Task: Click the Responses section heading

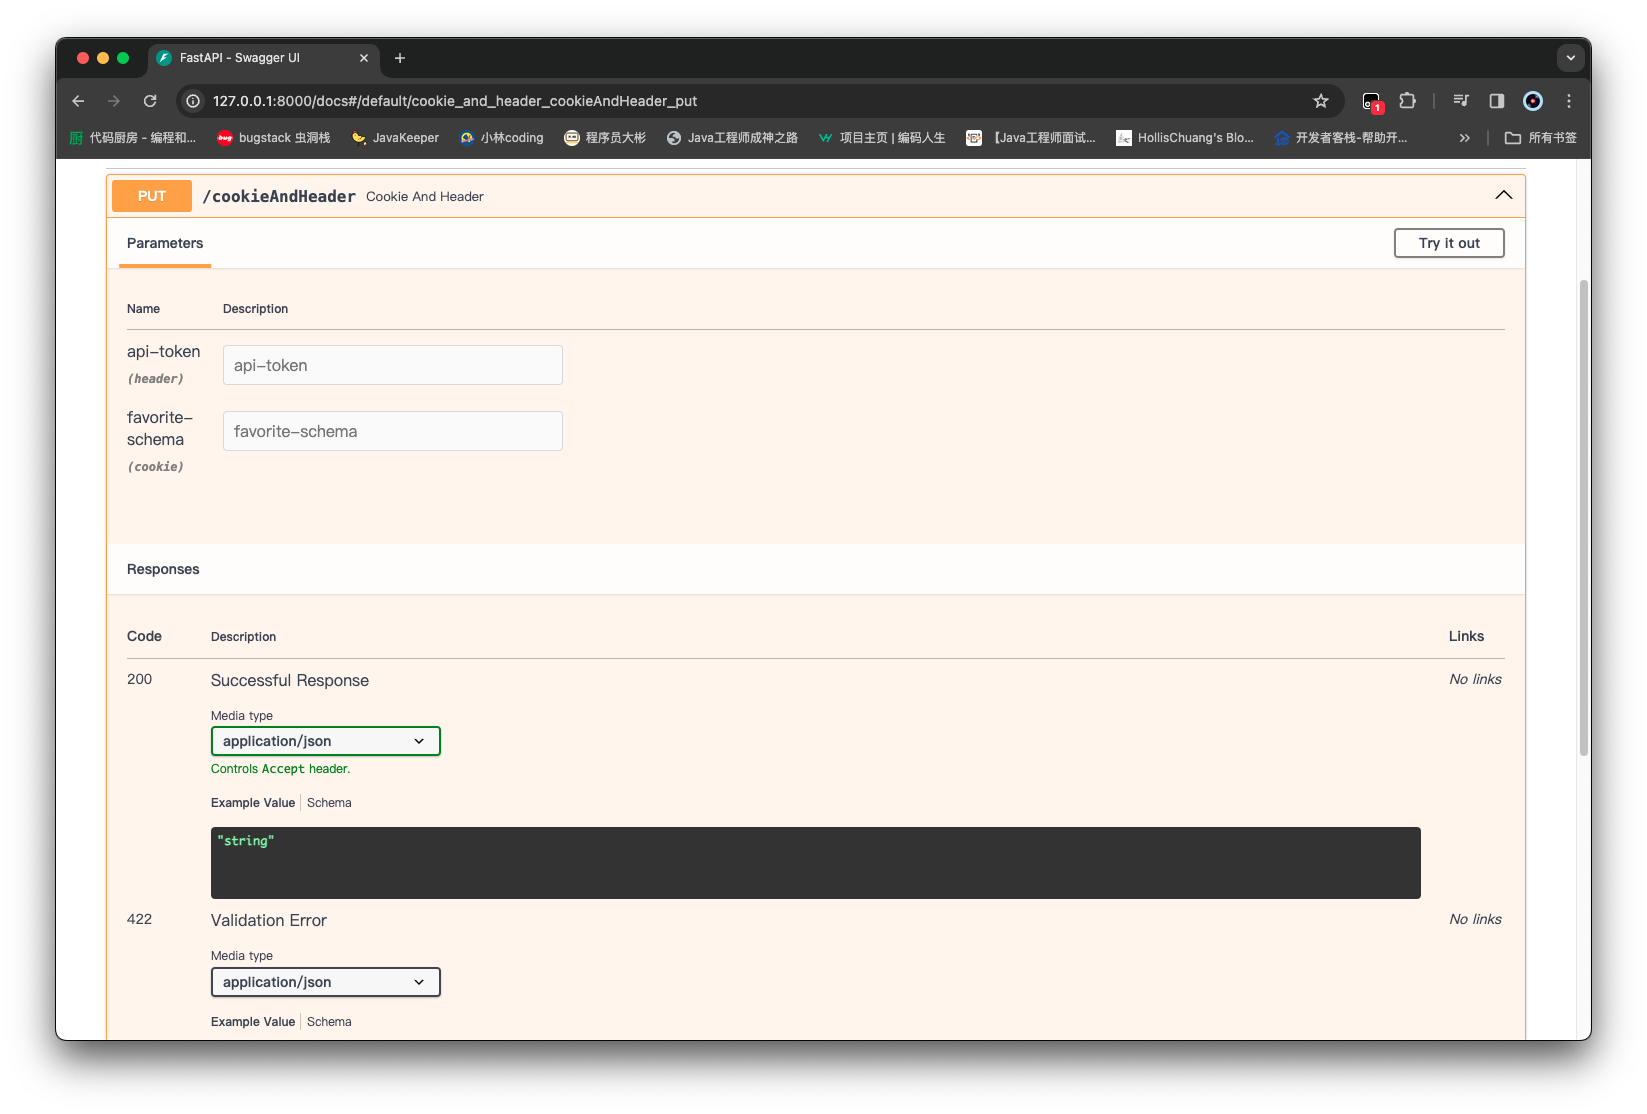Action: click(163, 569)
